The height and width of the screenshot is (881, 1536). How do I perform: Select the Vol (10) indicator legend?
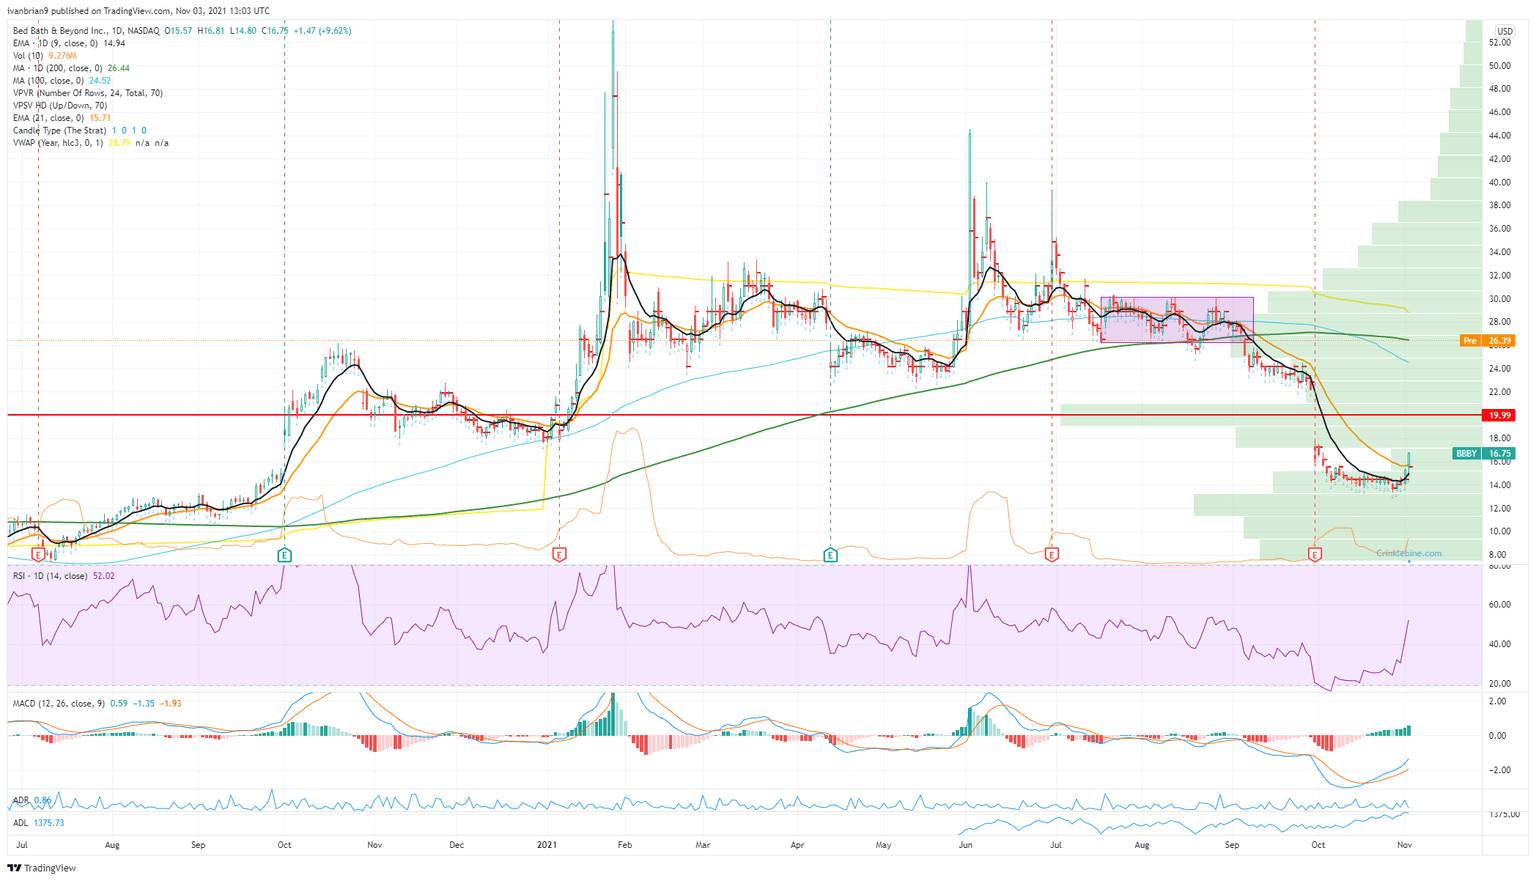coord(45,56)
